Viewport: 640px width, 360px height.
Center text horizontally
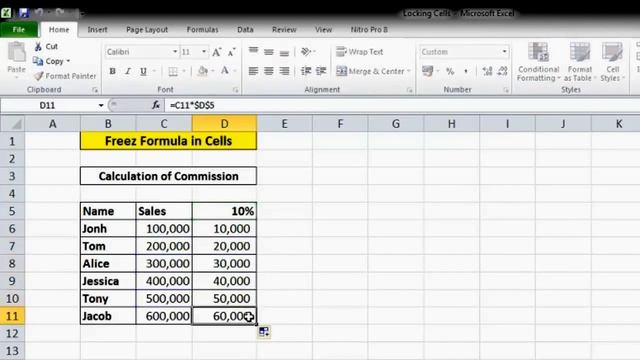tap(269, 71)
